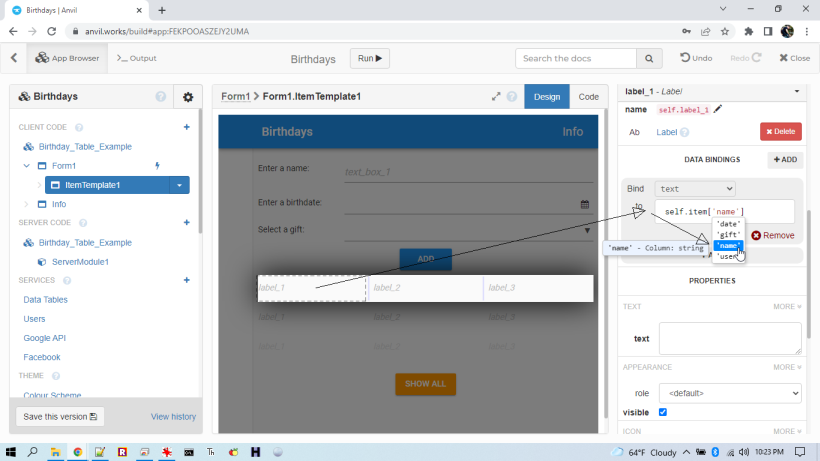This screenshot has height=461, width=820.
Task: Add a new service with plus icon
Action: click(186, 280)
